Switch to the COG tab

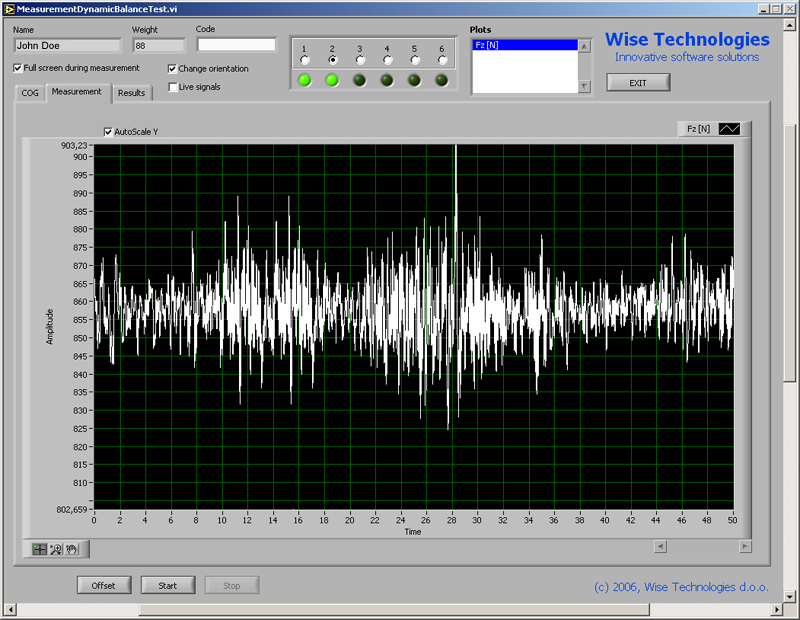click(x=30, y=93)
